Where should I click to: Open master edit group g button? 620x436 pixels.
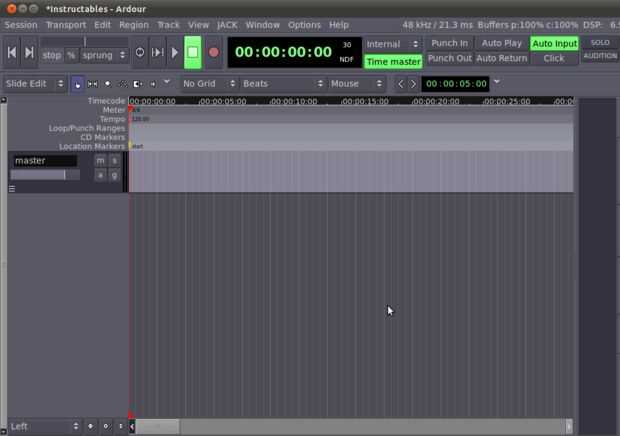pos(114,175)
